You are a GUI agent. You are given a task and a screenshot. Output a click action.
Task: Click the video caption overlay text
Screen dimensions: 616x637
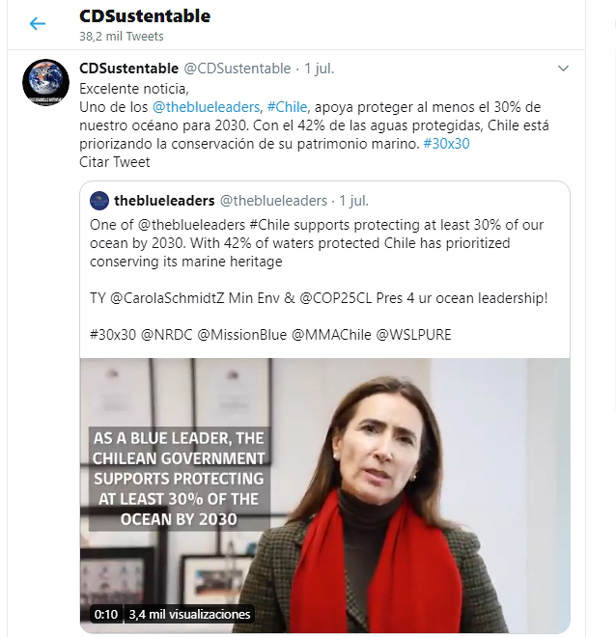179,479
